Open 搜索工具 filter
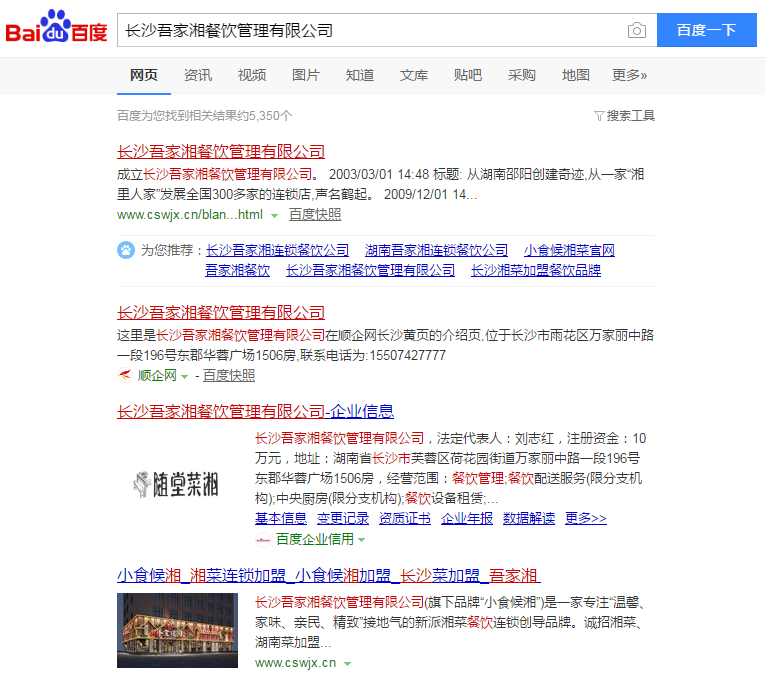Viewport: 765px width, 681px height. pyautogui.click(x=625, y=116)
